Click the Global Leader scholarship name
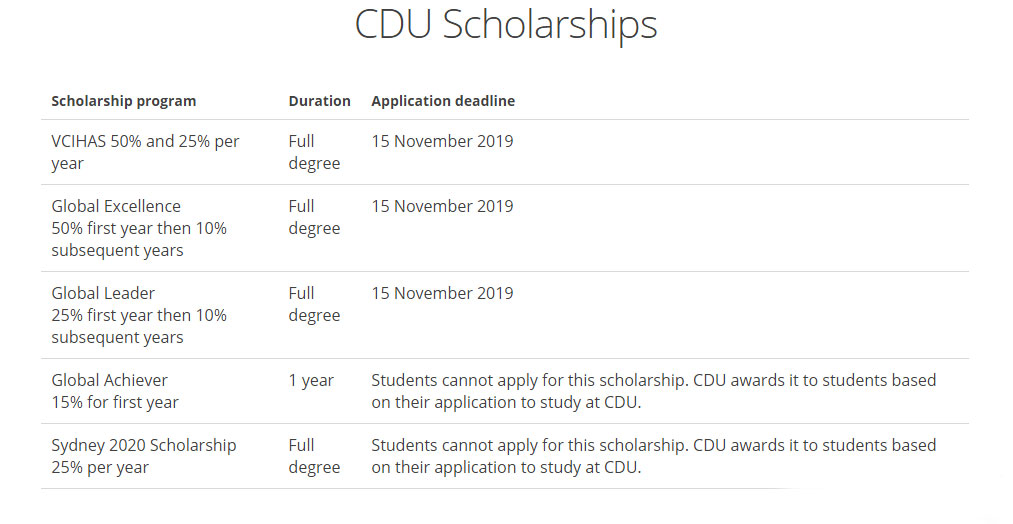Viewport: 1013px width, 524px height. click(103, 293)
